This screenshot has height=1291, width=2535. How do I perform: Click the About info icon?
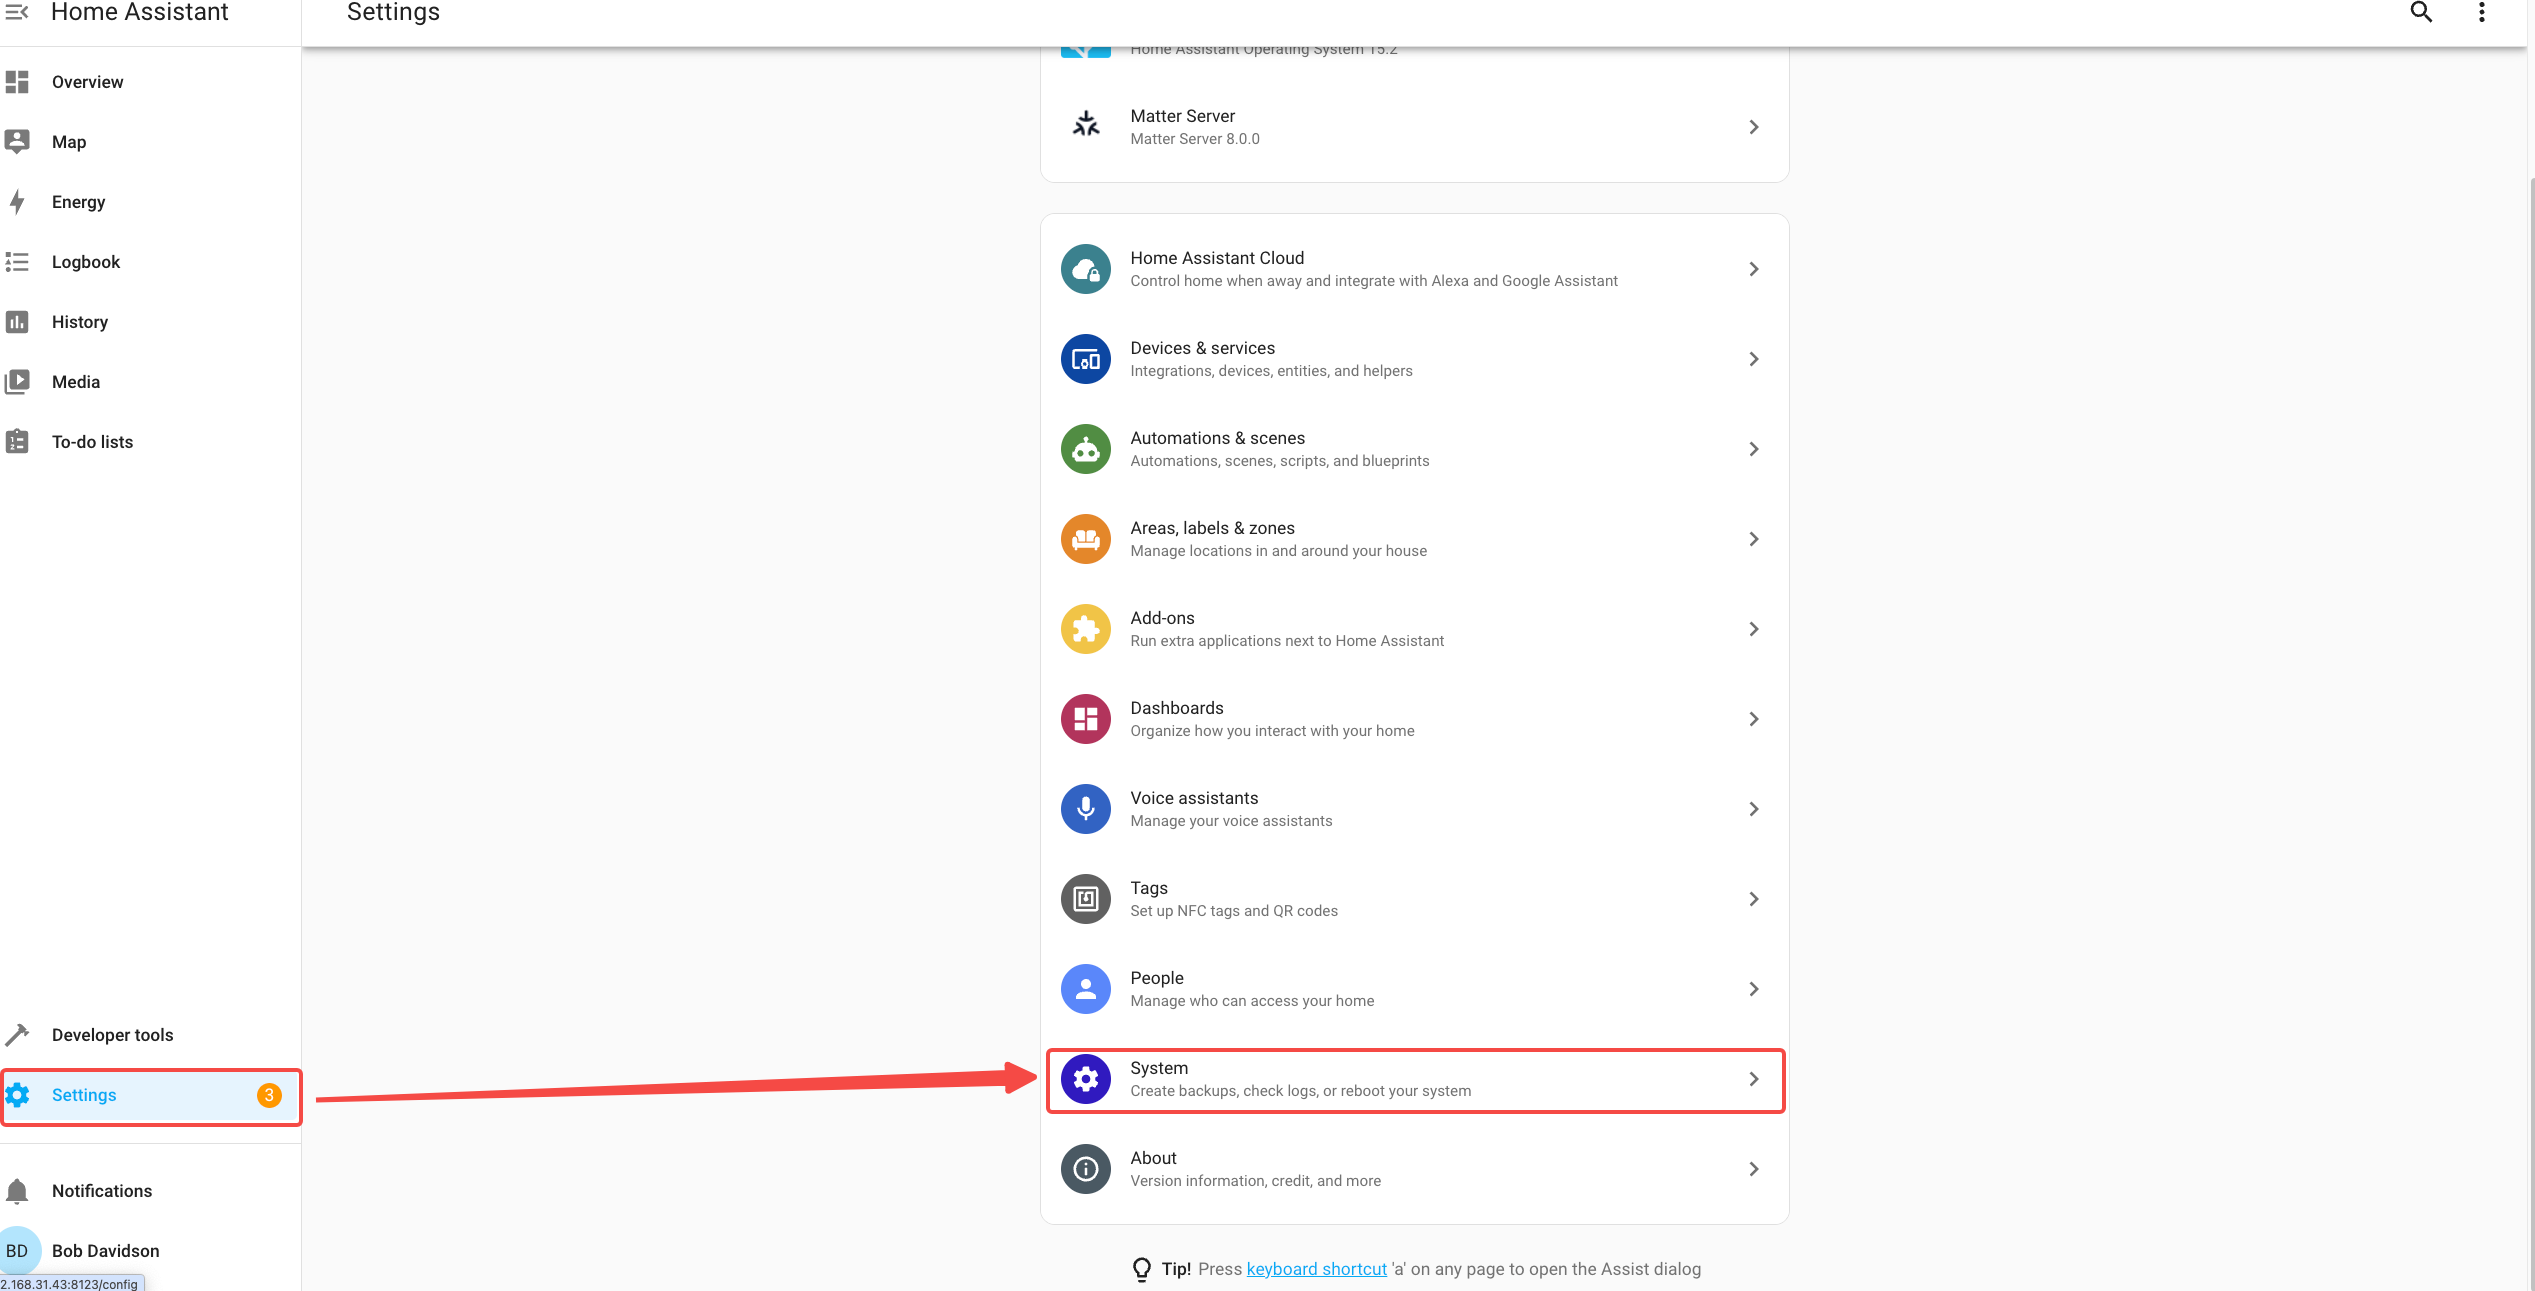[x=1086, y=1169]
